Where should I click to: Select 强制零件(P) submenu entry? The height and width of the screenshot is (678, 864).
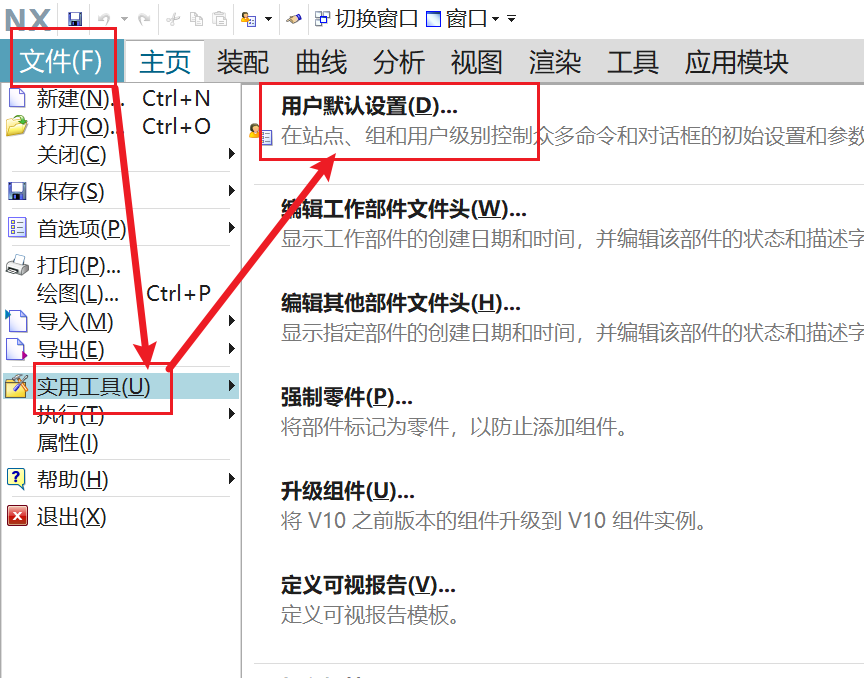[x=347, y=397]
